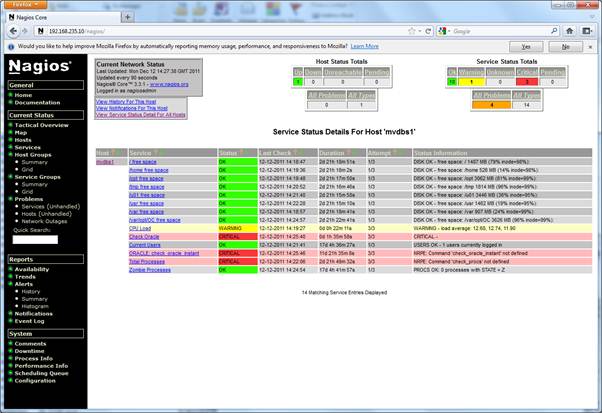Image resolution: width=602 pixels, height=413 pixels.
Task: Select the Nagios Core browser tab
Action: pyautogui.click(x=64, y=17)
